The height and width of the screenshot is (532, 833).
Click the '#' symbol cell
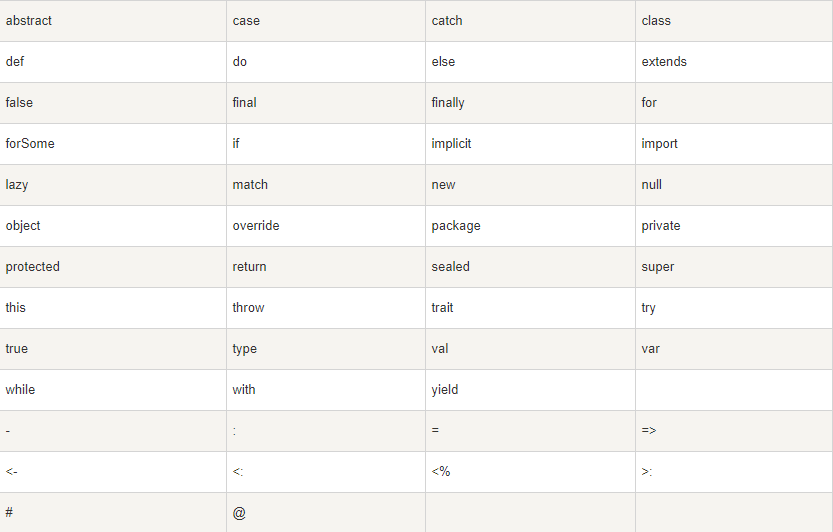pyautogui.click(x=9, y=513)
